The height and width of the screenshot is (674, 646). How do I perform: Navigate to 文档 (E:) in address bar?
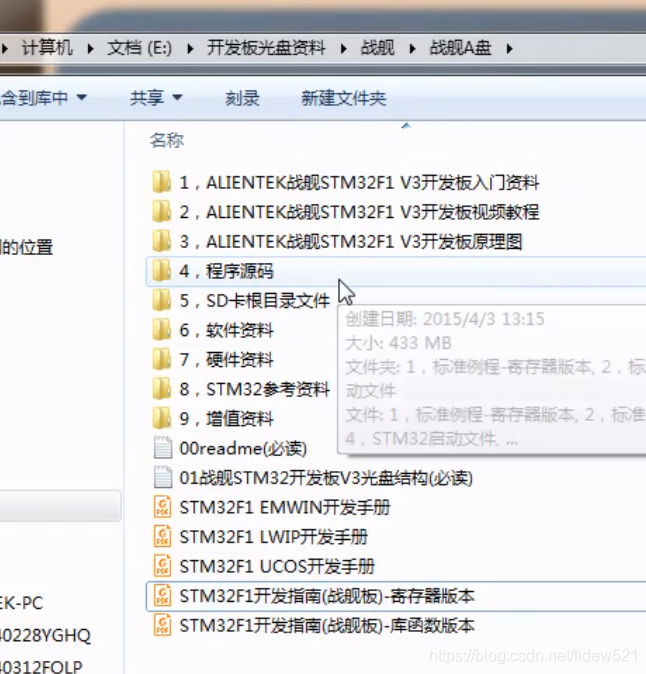[140, 48]
